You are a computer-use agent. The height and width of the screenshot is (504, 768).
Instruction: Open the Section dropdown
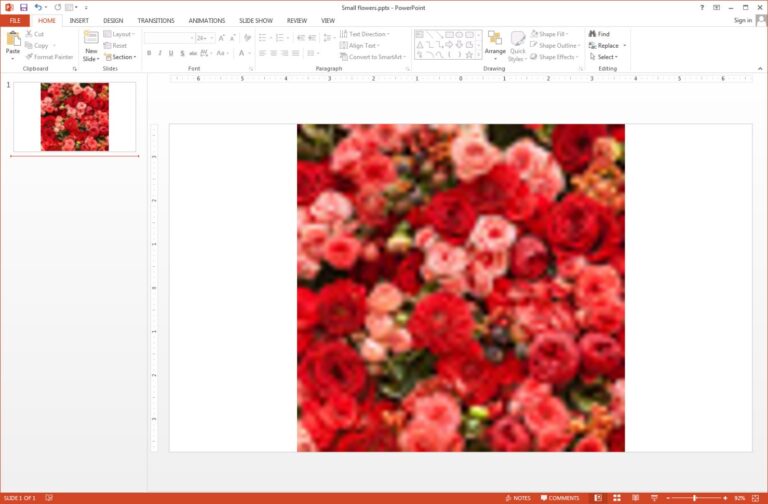click(x=120, y=57)
